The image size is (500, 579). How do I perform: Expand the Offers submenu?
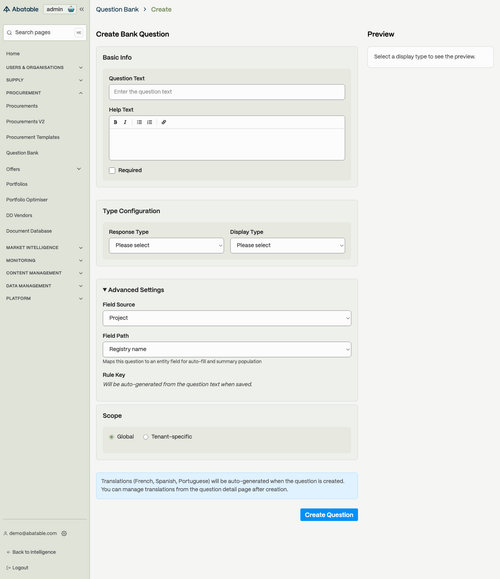(x=44, y=169)
